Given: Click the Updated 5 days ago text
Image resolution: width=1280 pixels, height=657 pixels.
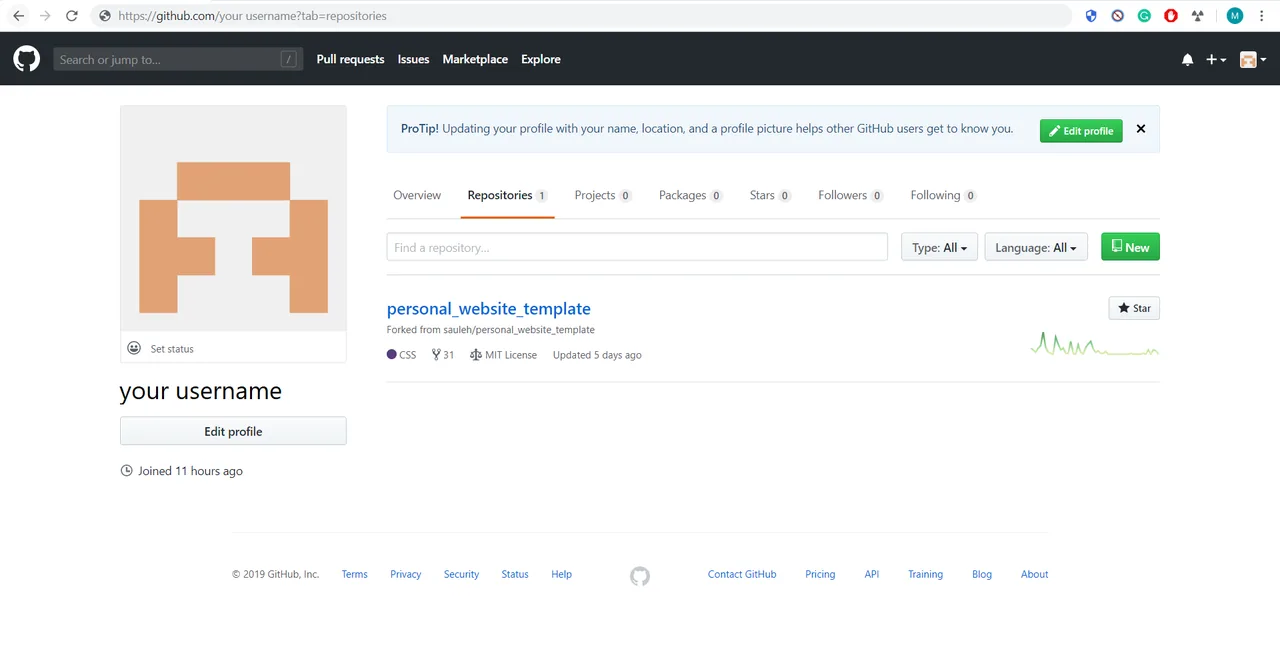Looking at the screenshot, I should pyautogui.click(x=597, y=355).
